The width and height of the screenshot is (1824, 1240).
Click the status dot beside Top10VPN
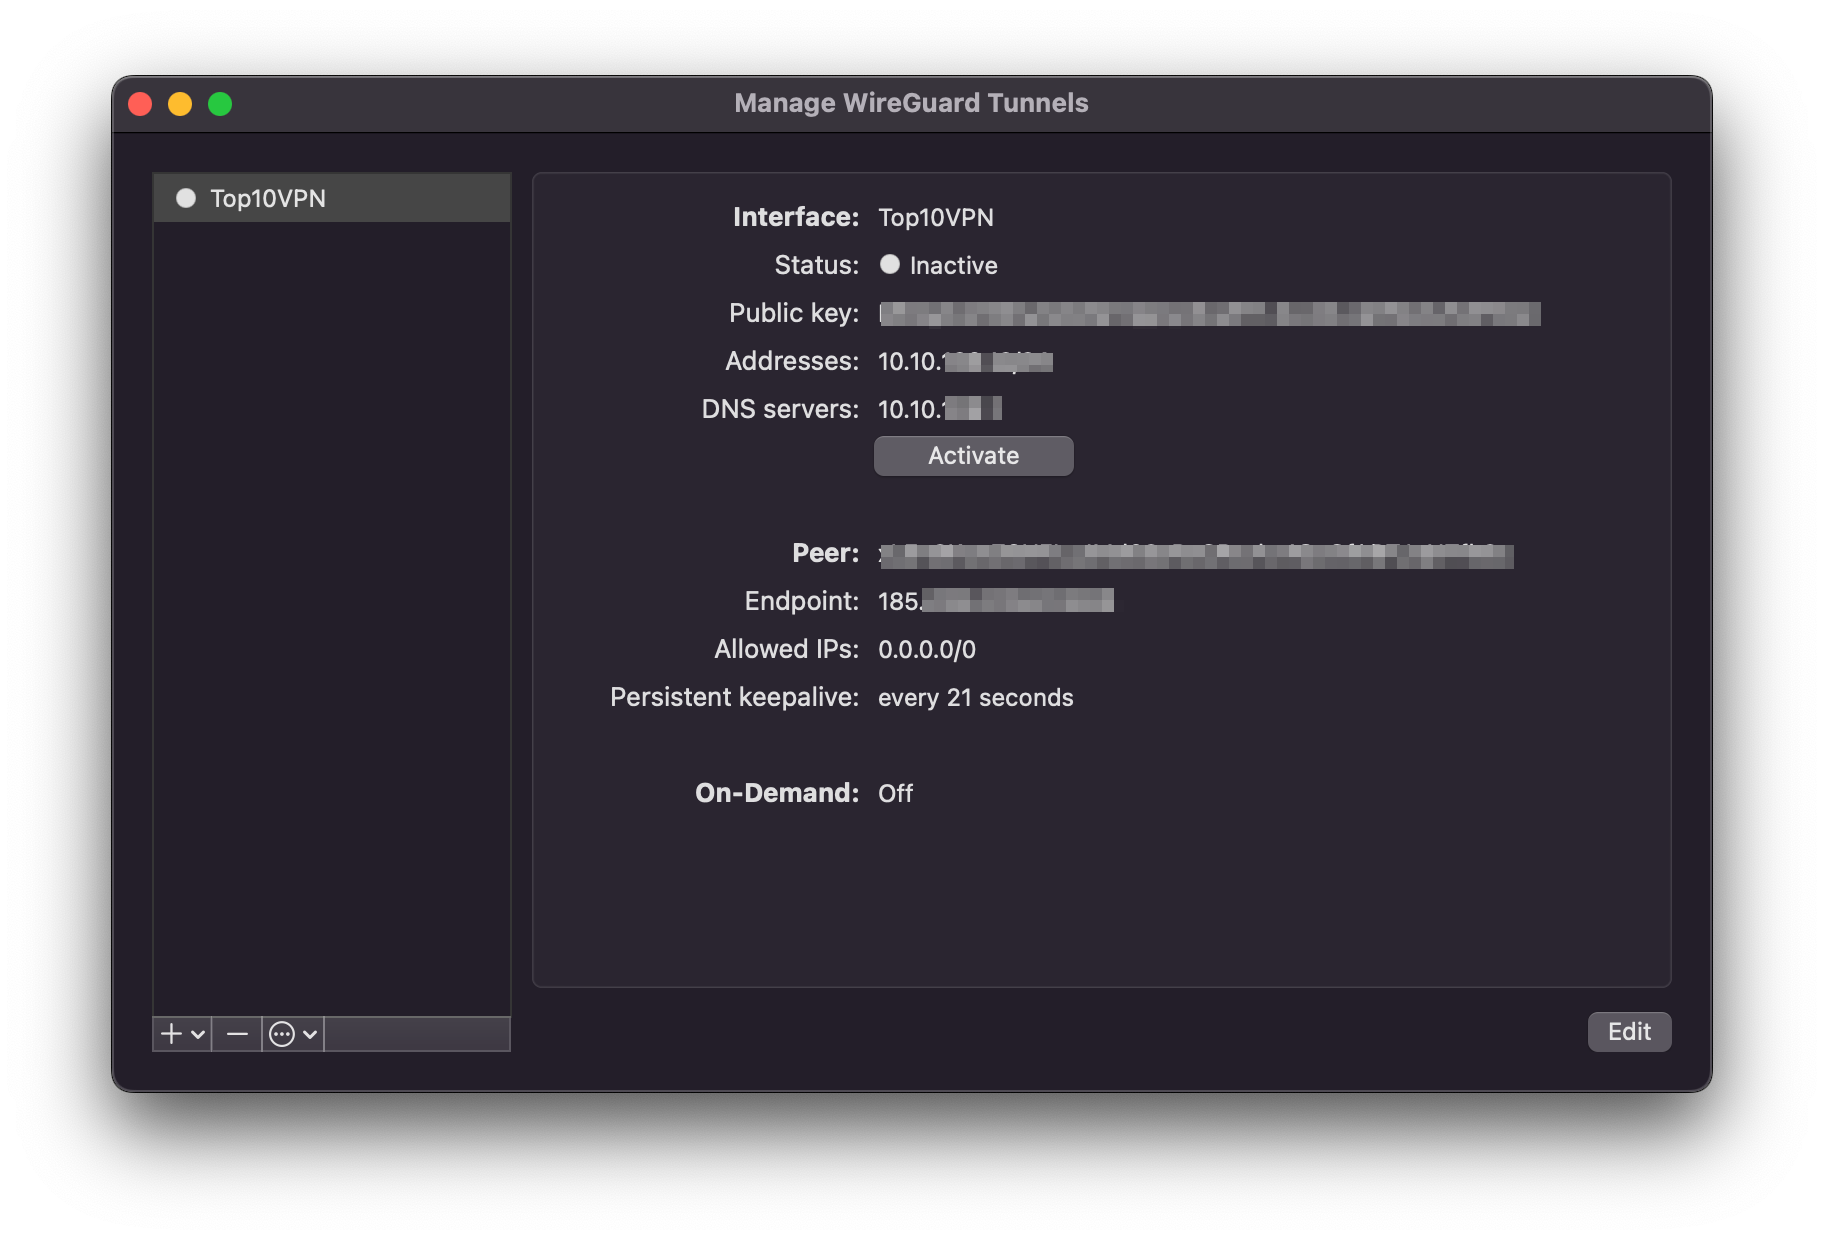(x=186, y=198)
